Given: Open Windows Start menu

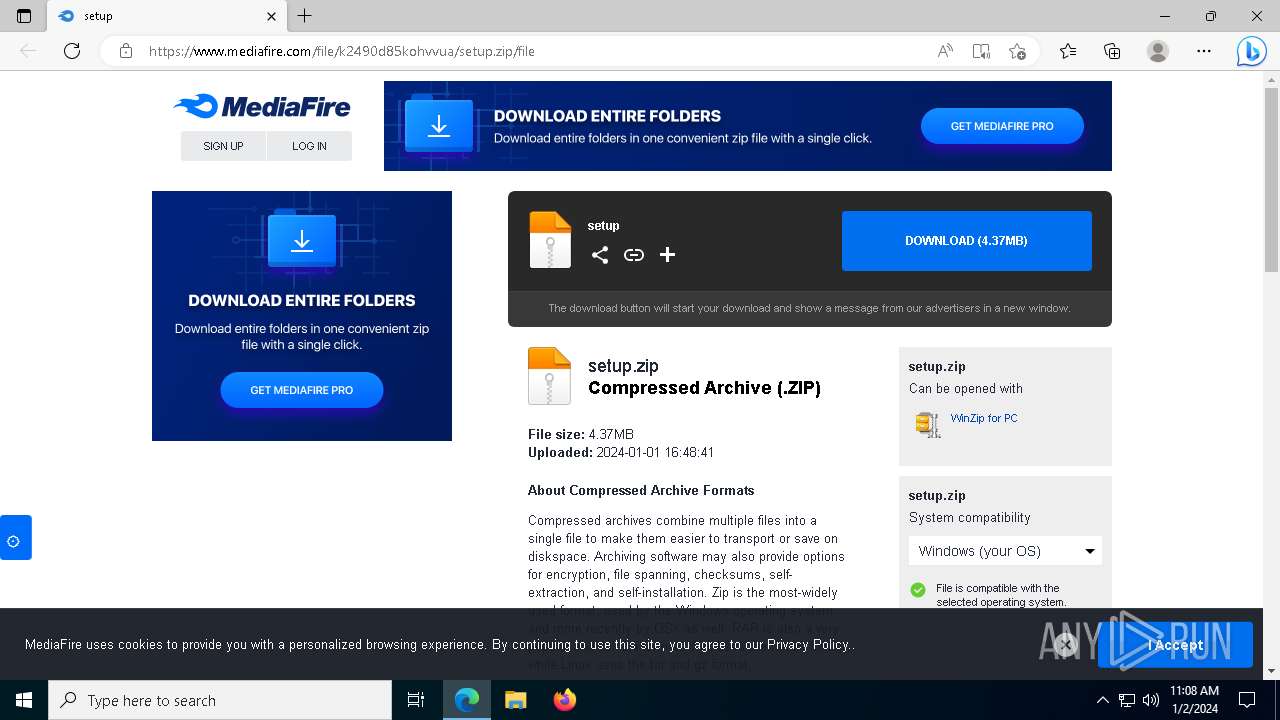Looking at the screenshot, I should [x=24, y=700].
